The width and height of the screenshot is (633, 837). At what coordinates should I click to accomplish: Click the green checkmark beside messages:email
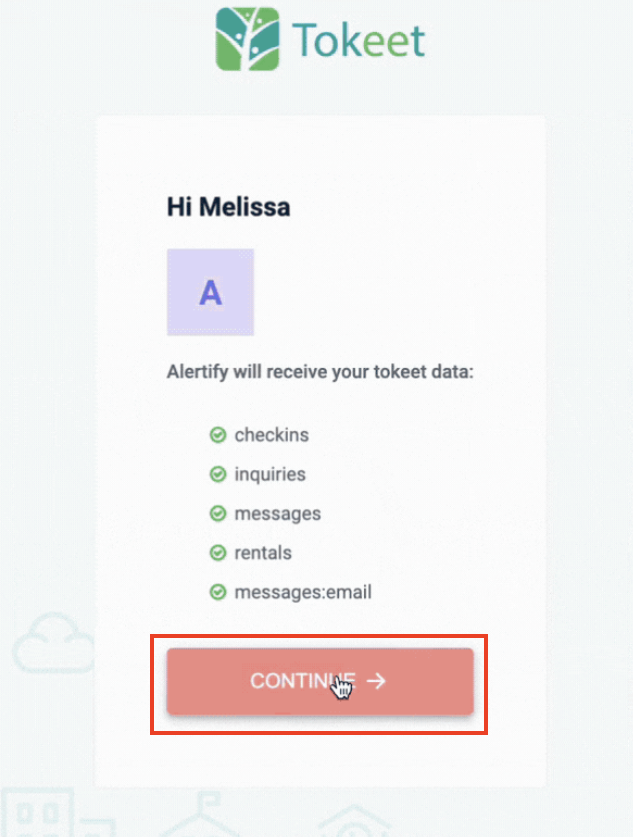pos(217,592)
